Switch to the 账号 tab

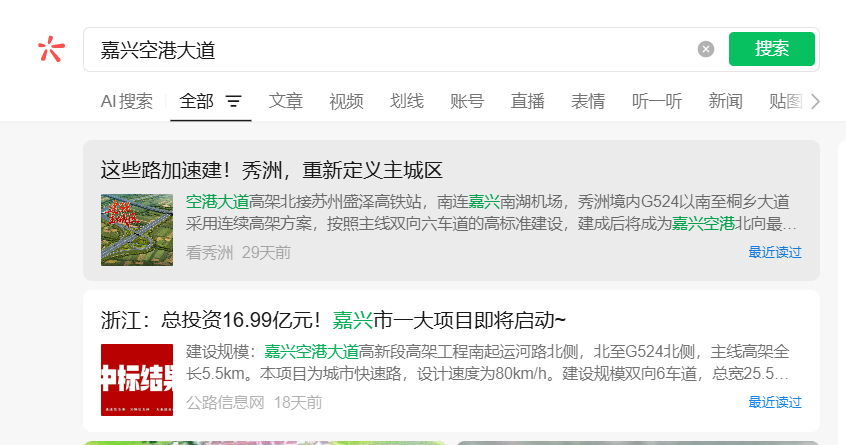point(467,101)
